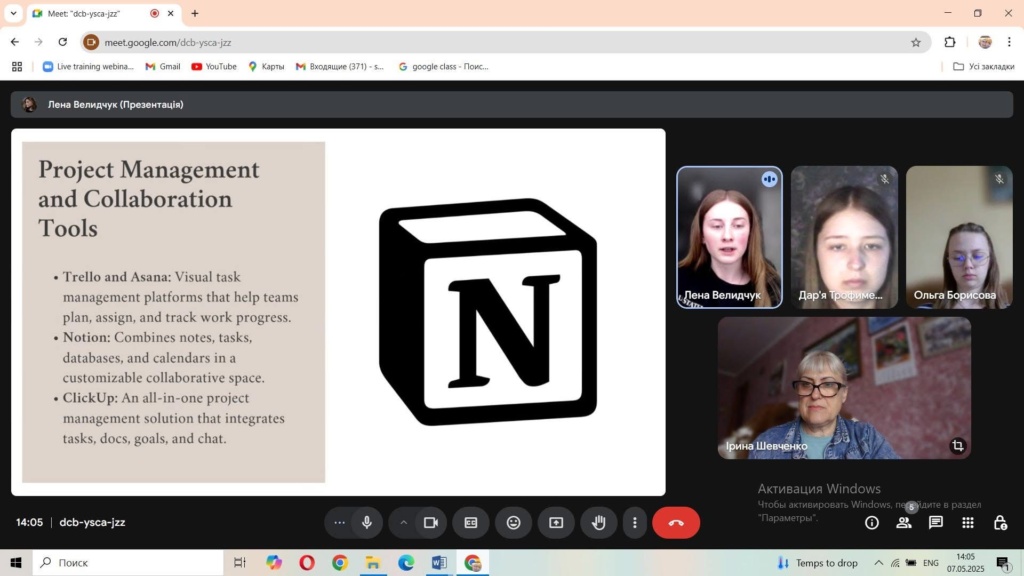Open the activities grid icon
This screenshot has width=1024, height=576.
[968, 522]
